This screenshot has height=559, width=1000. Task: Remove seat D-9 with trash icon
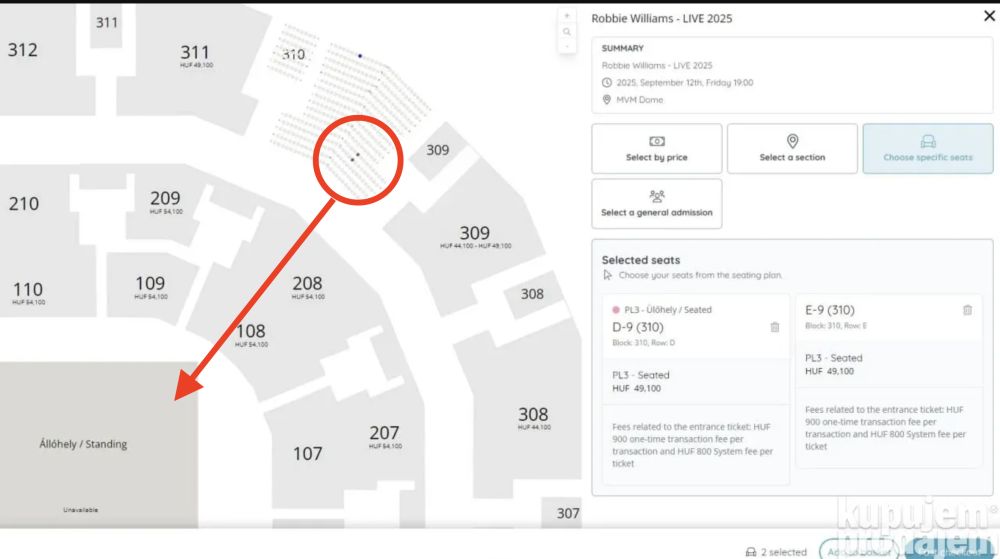coord(775,327)
